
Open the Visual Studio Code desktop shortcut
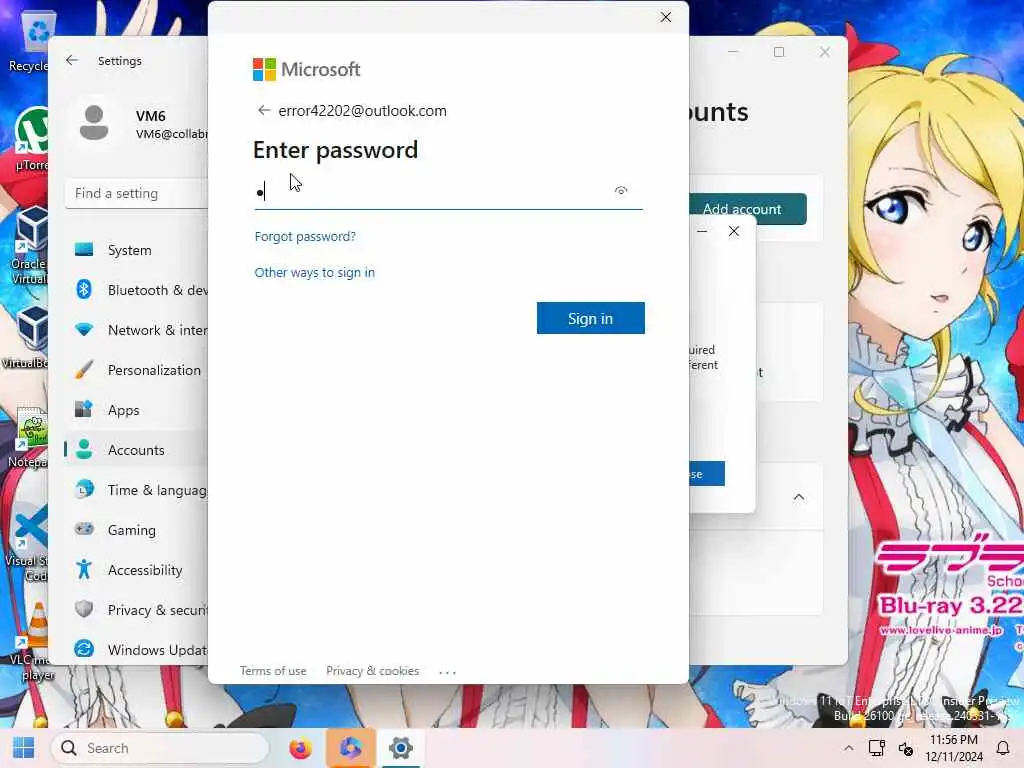coord(27,542)
